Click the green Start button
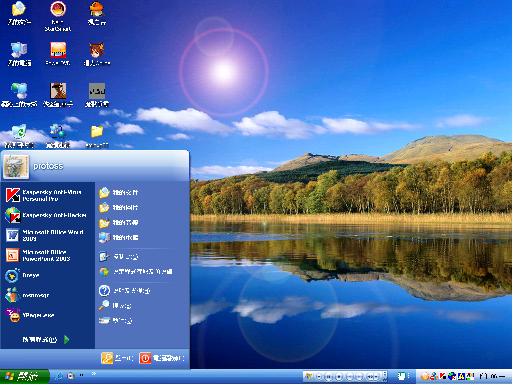Screen dimensions: 513x385 [24, 377]
